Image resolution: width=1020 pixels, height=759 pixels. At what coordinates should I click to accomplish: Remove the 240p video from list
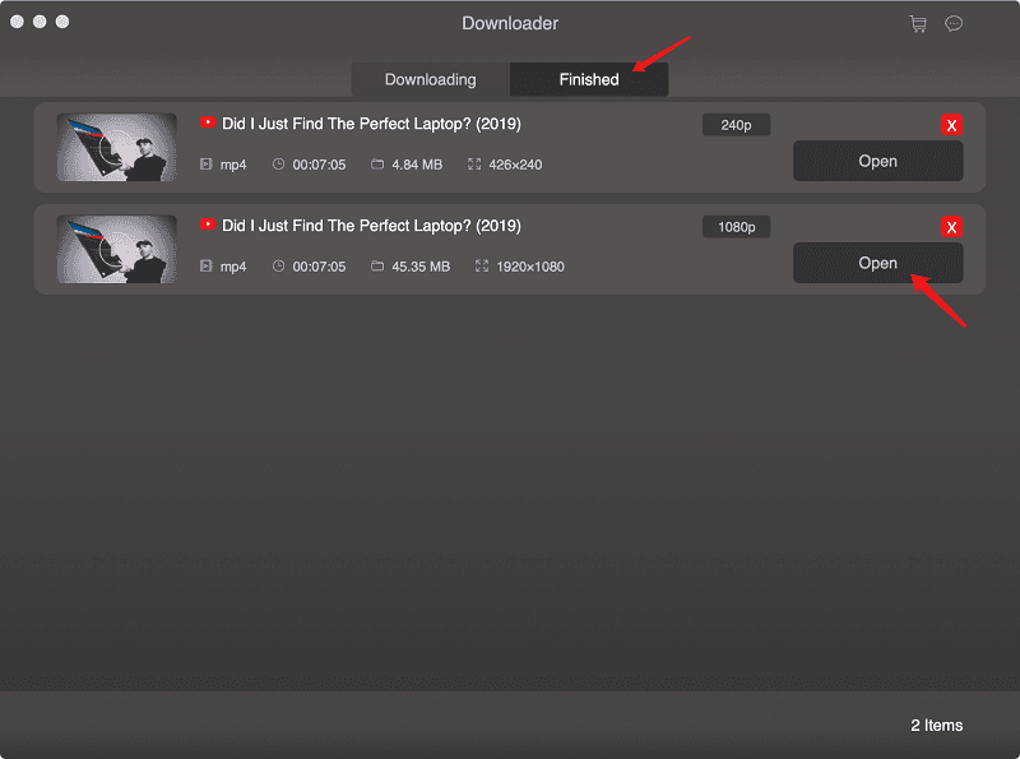pyautogui.click(x=952, y=125)
